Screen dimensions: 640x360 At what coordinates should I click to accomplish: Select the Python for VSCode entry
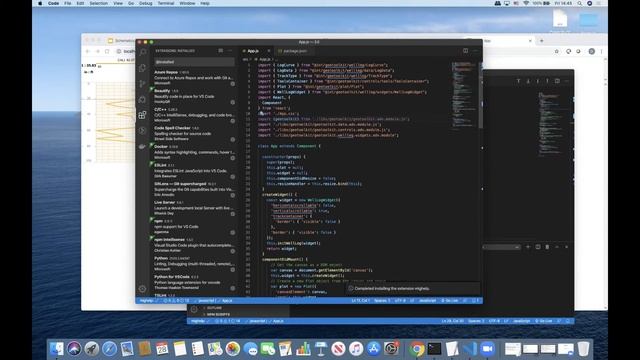tap(194, 282)
